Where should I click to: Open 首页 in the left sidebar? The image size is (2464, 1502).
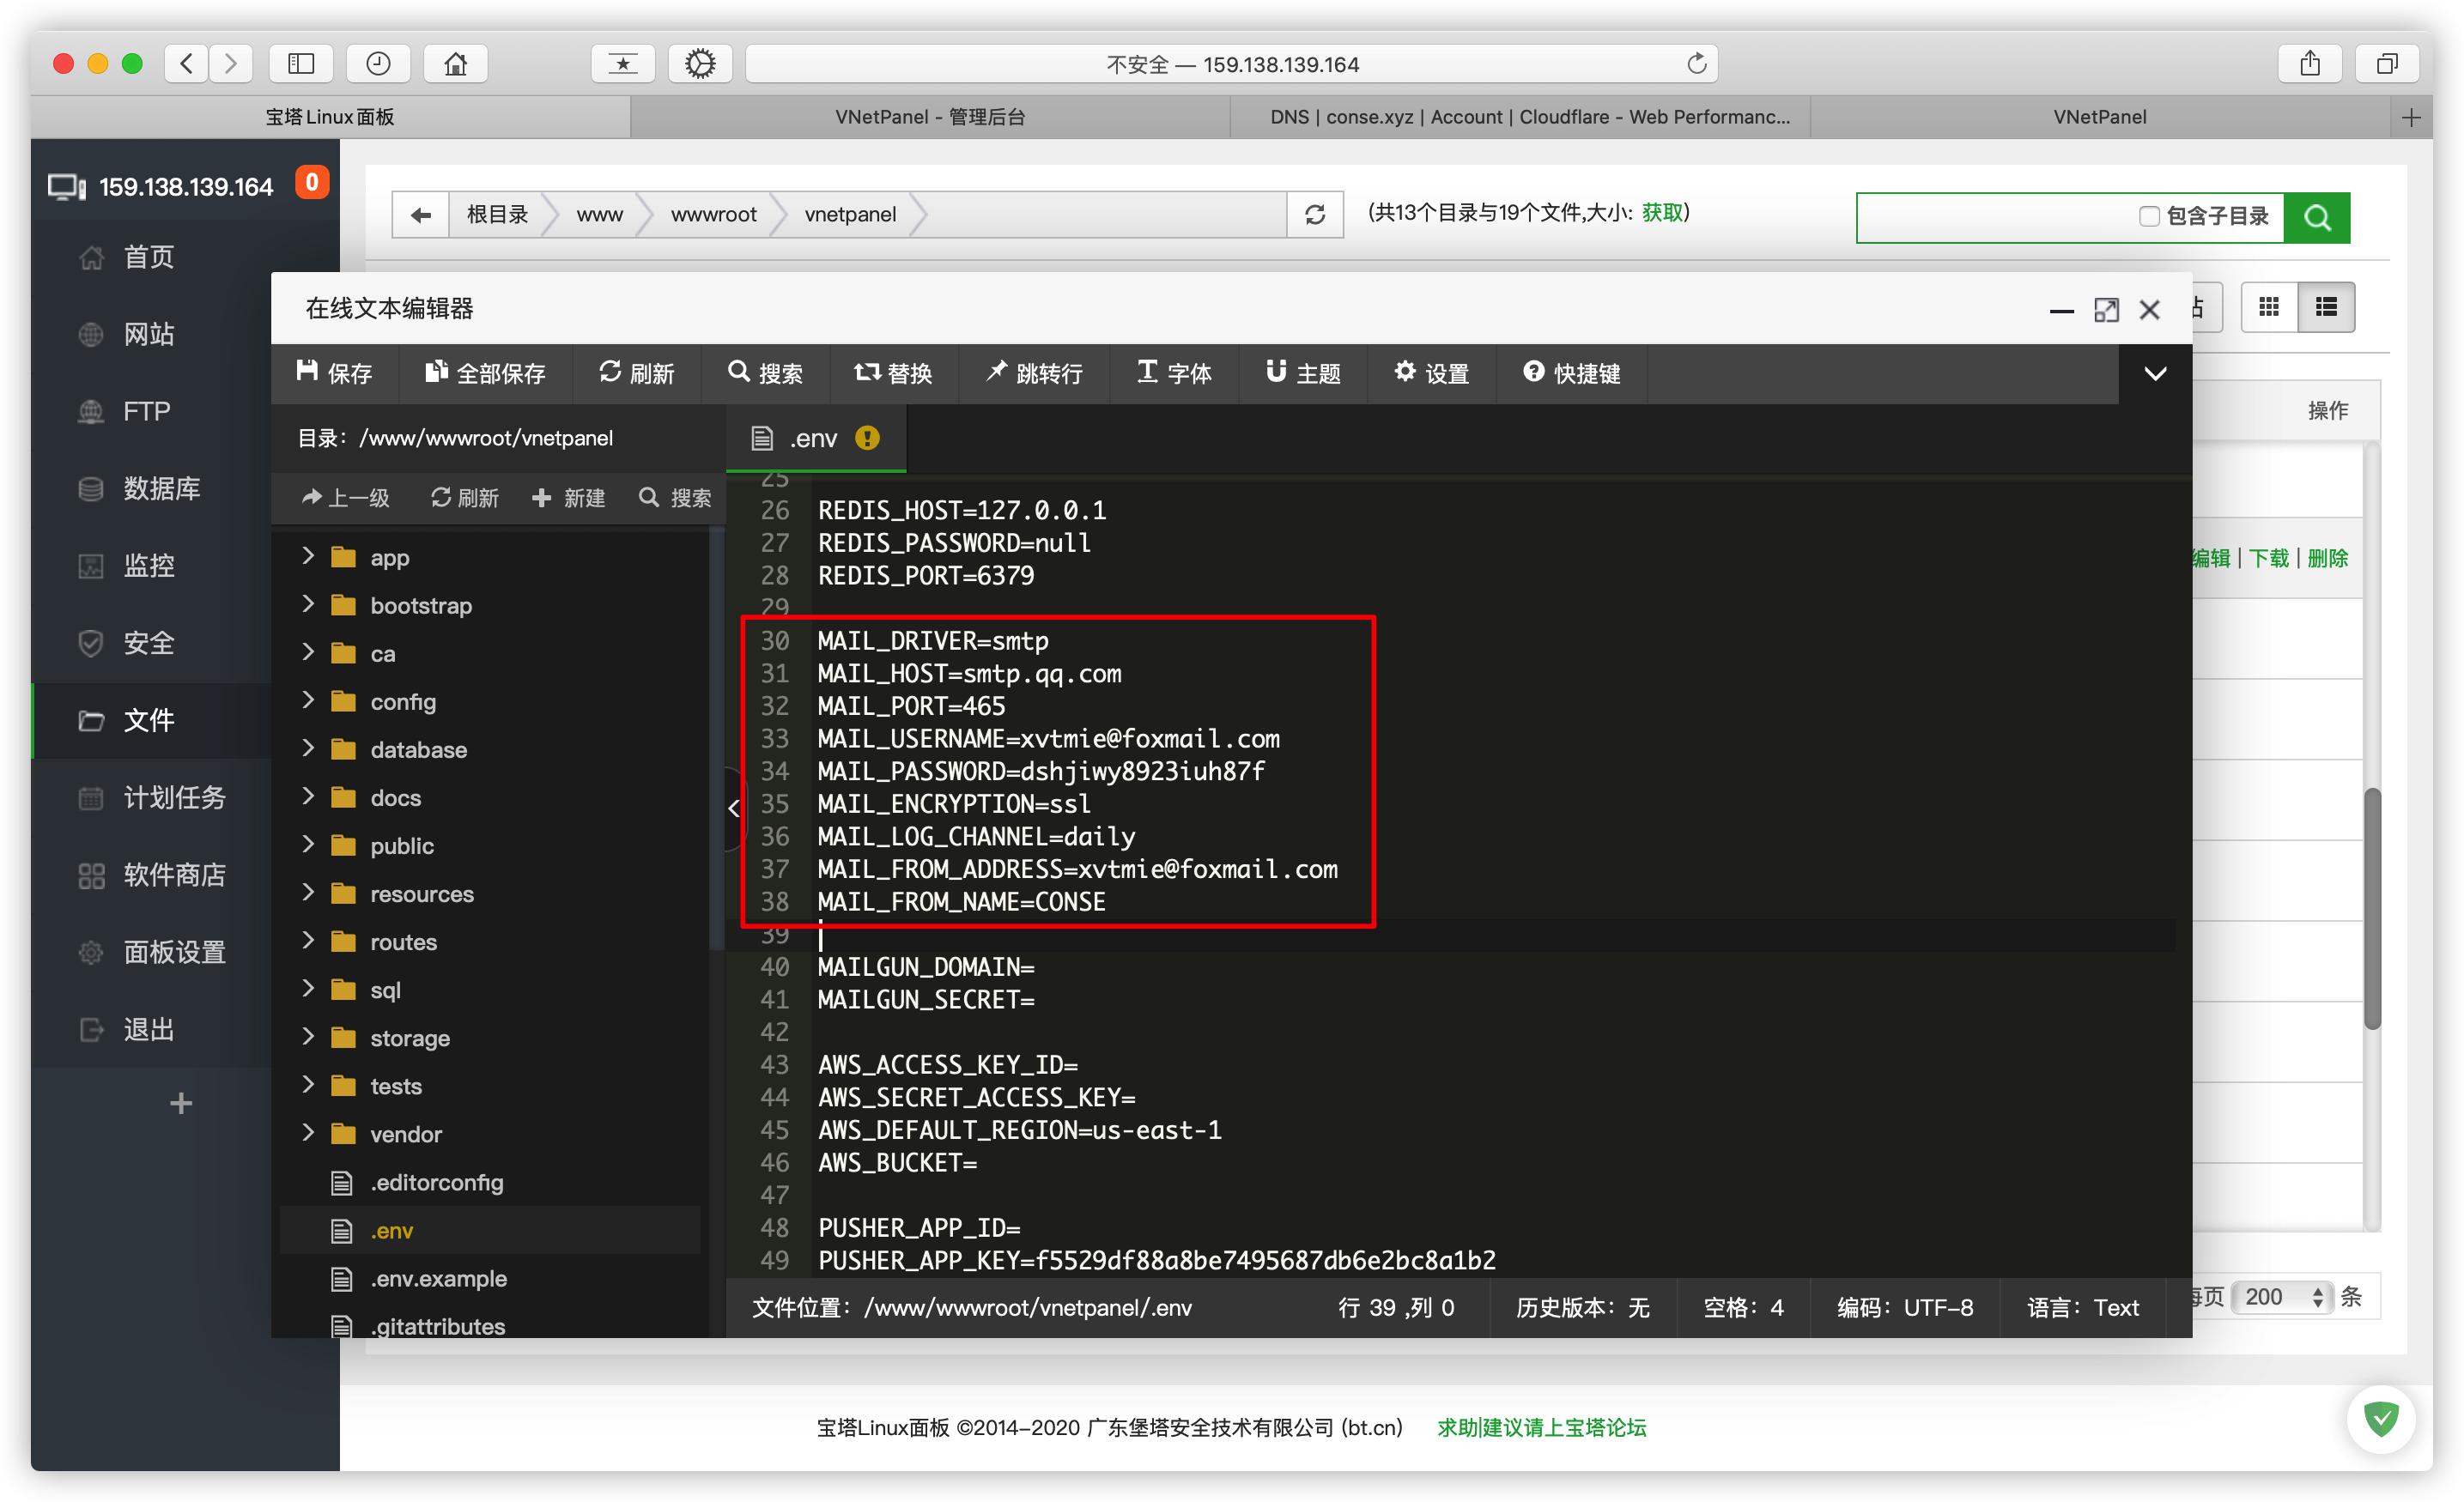click(150, 257)
